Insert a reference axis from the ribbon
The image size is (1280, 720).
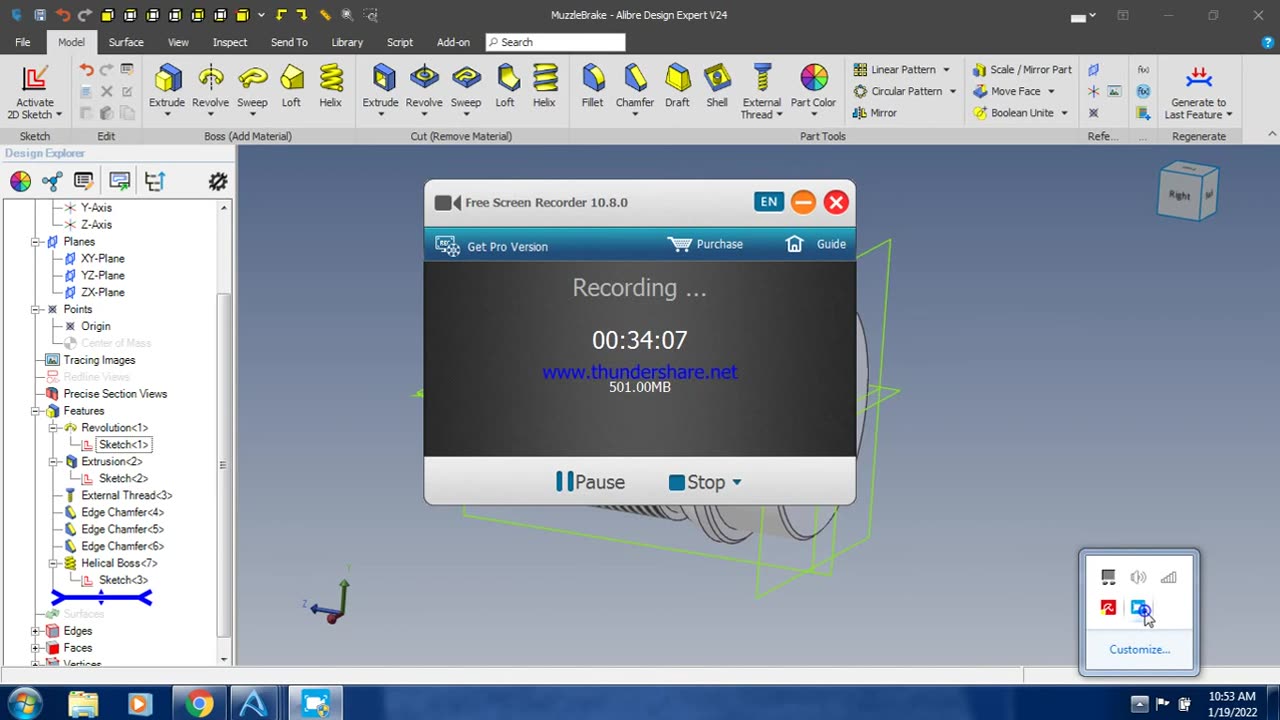click(x=1094, y=91)
